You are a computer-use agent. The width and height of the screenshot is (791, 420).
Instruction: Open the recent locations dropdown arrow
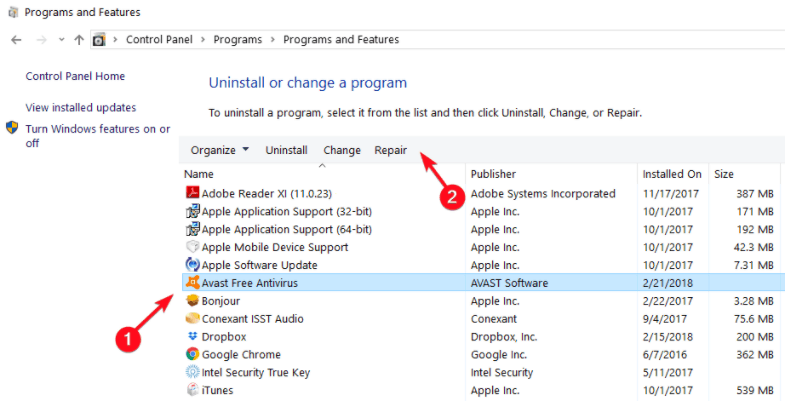(x=61, y=39)
